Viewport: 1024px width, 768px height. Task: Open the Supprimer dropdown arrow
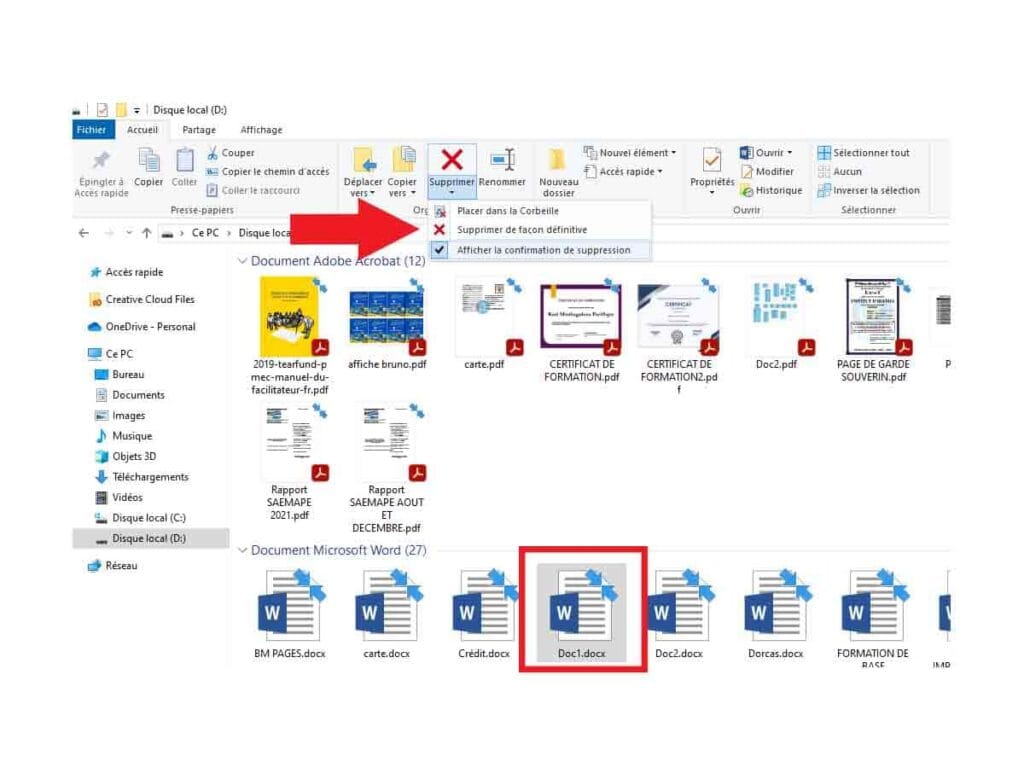[452, 194]
